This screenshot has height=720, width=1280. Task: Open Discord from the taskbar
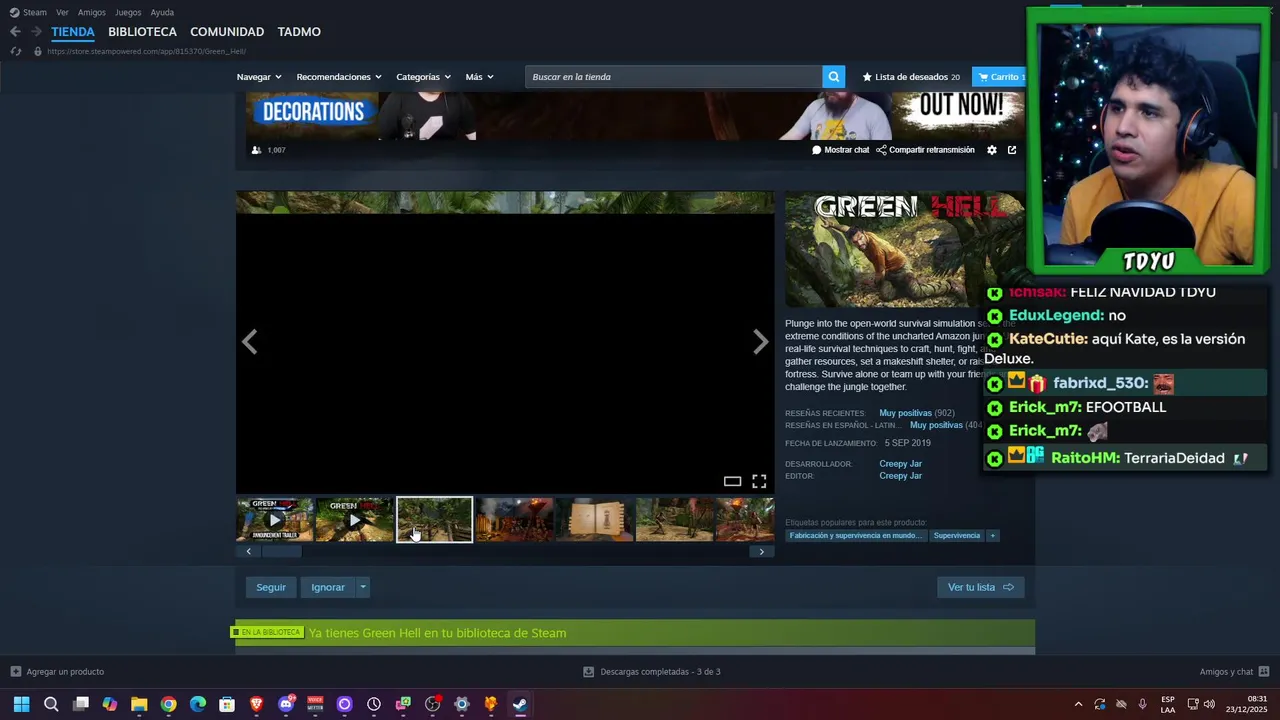286,704
